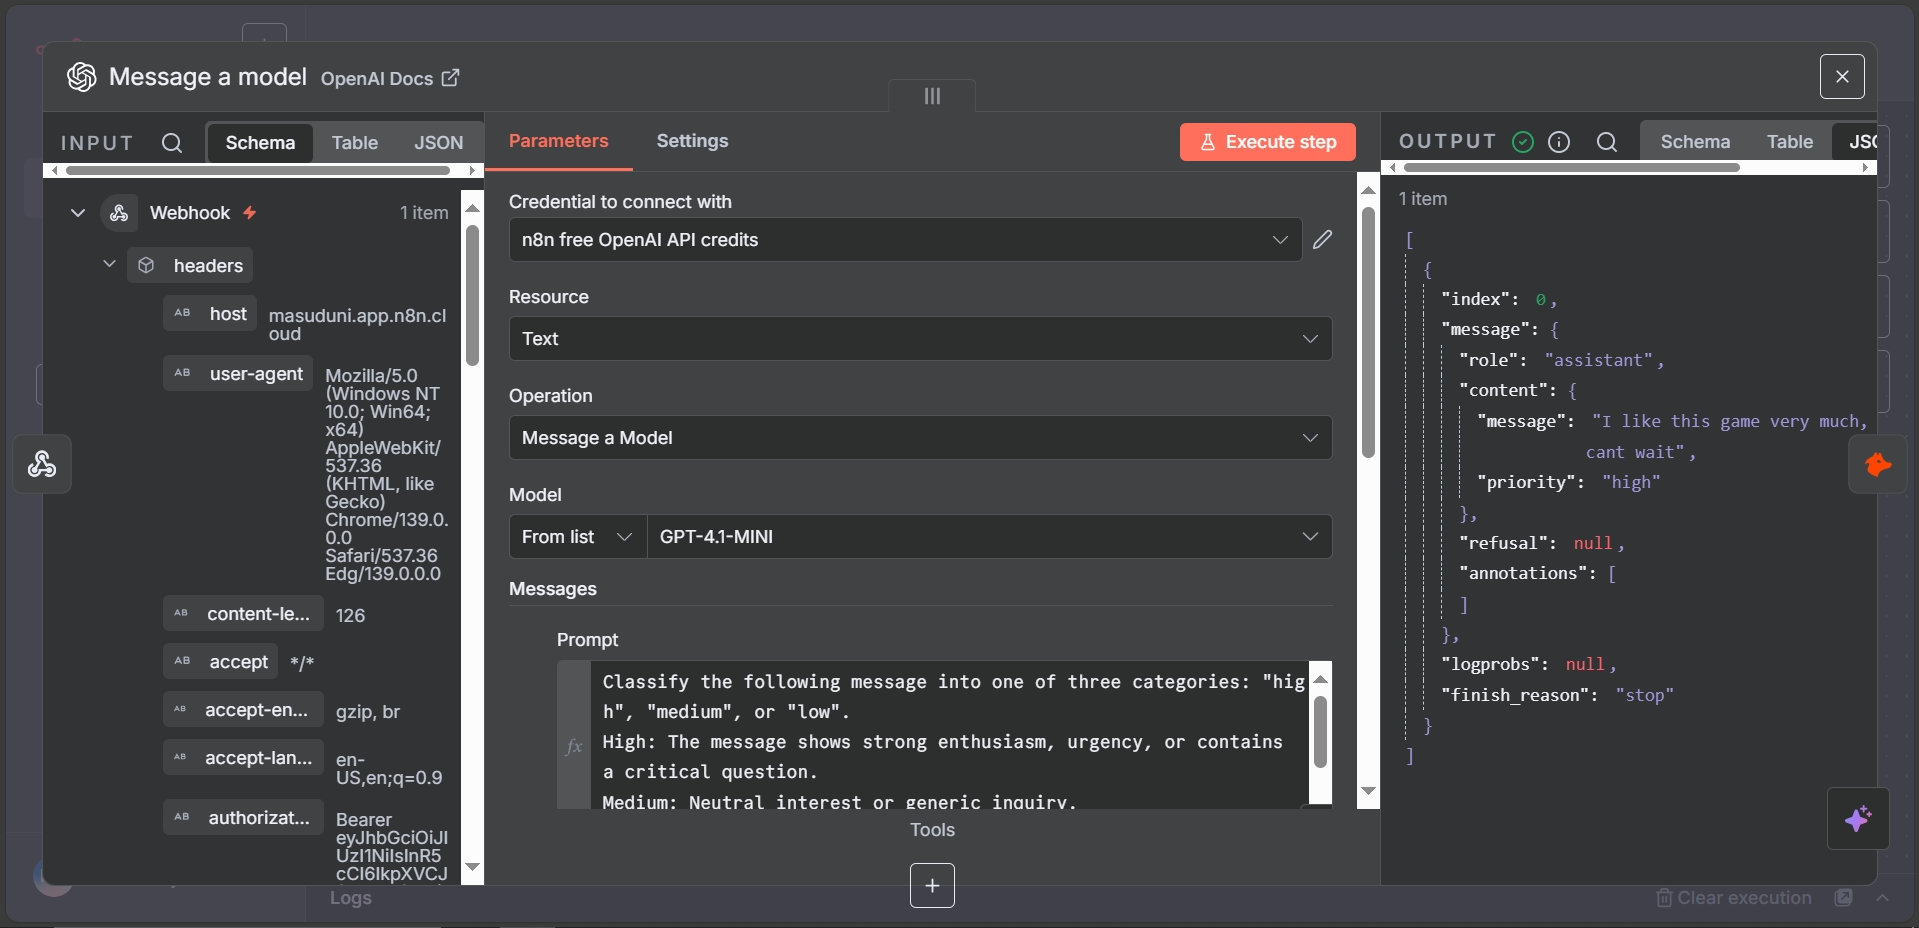Viewport: 1919px width, 928px height.
Task: Click the OpenAI logo icon
Action: [x=82, y=77]
